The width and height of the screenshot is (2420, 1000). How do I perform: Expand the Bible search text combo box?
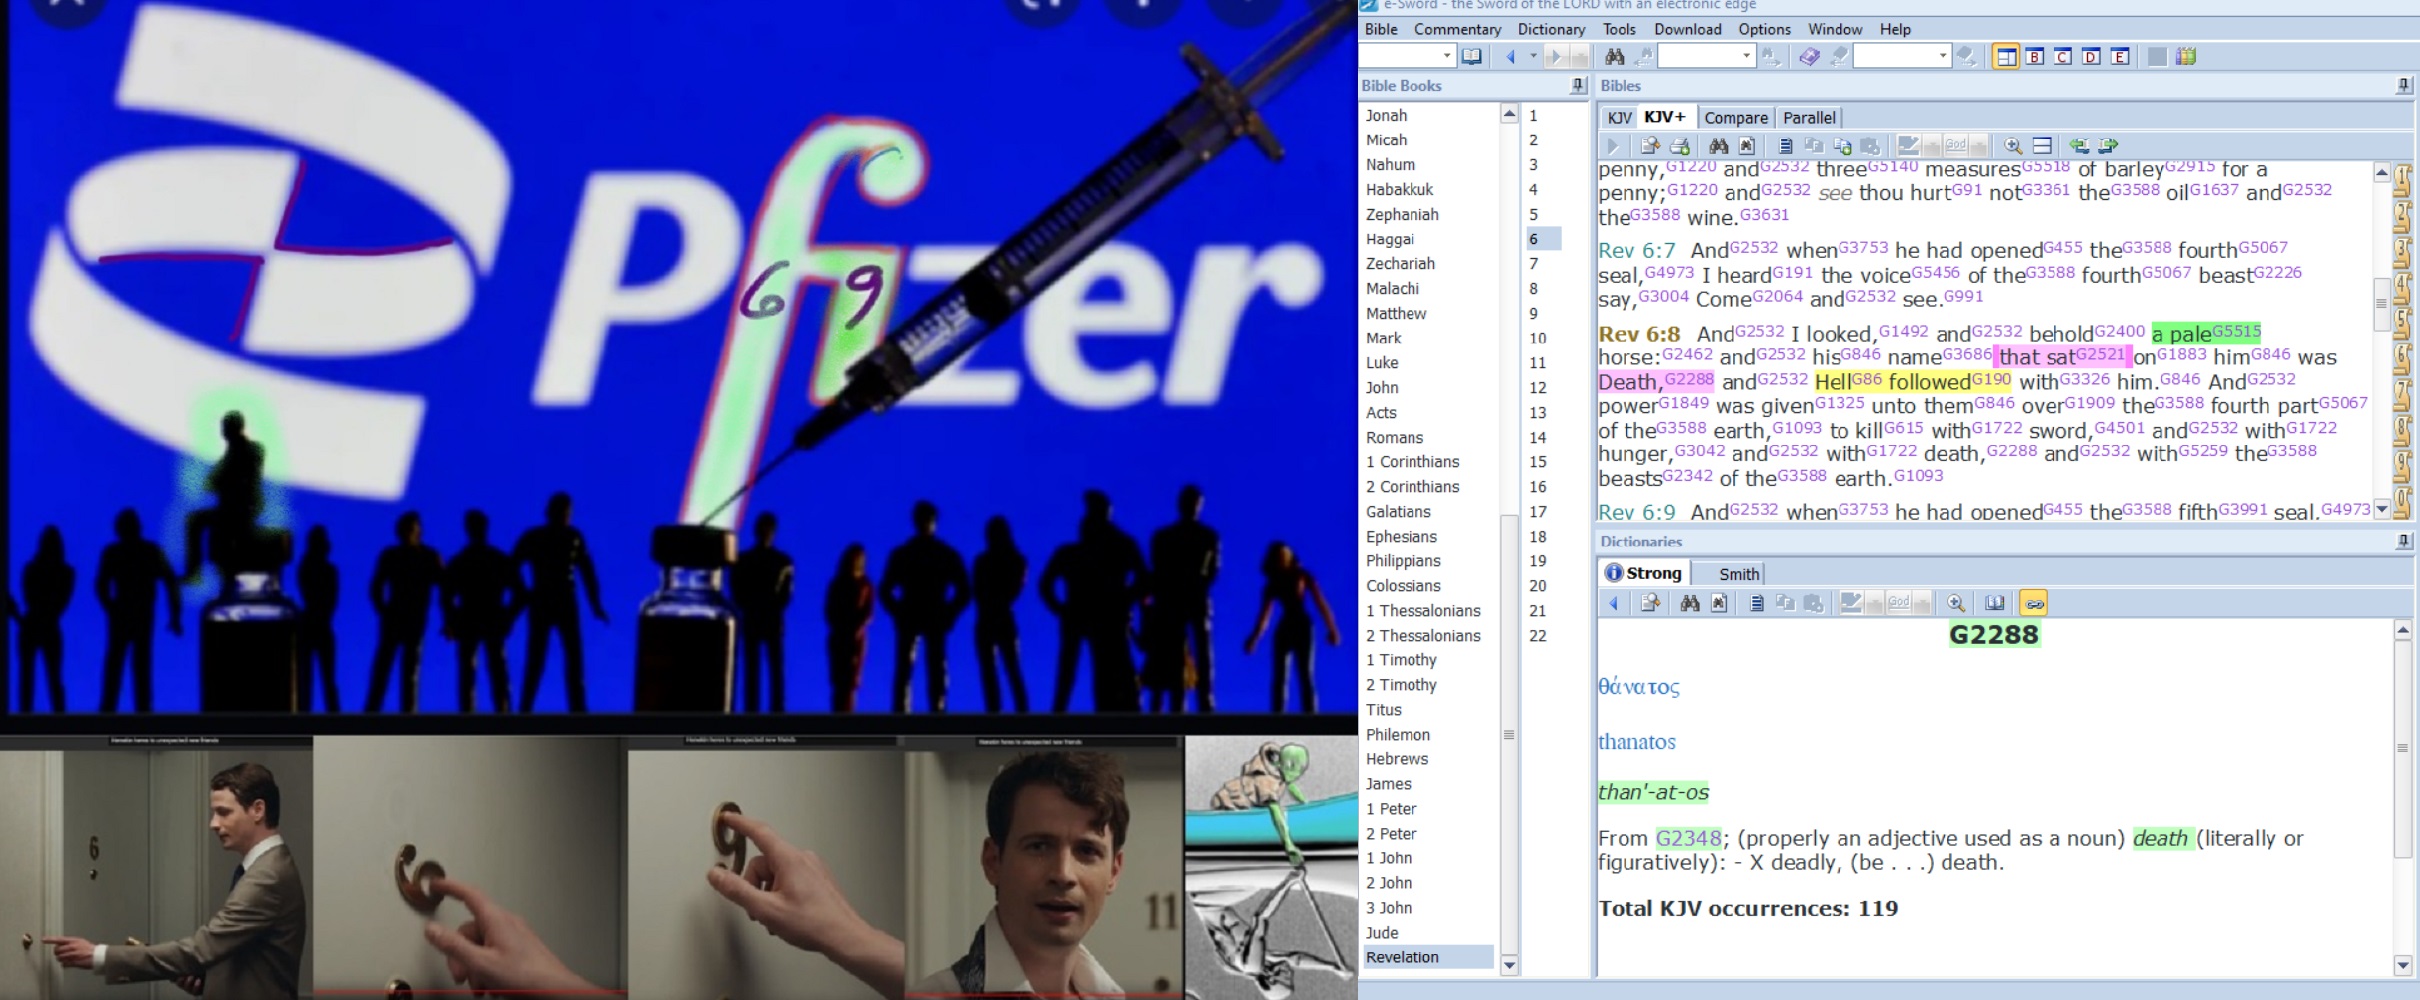[x=1746, y=56]
